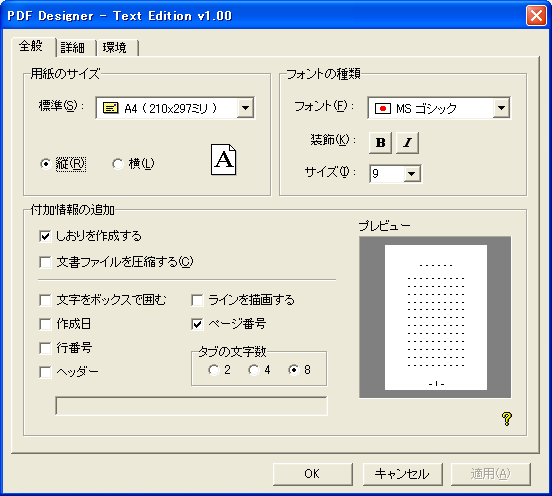Click the フォントの種類 group label
This screenshot has width=552, height=496.
click(x=323, y=74)
